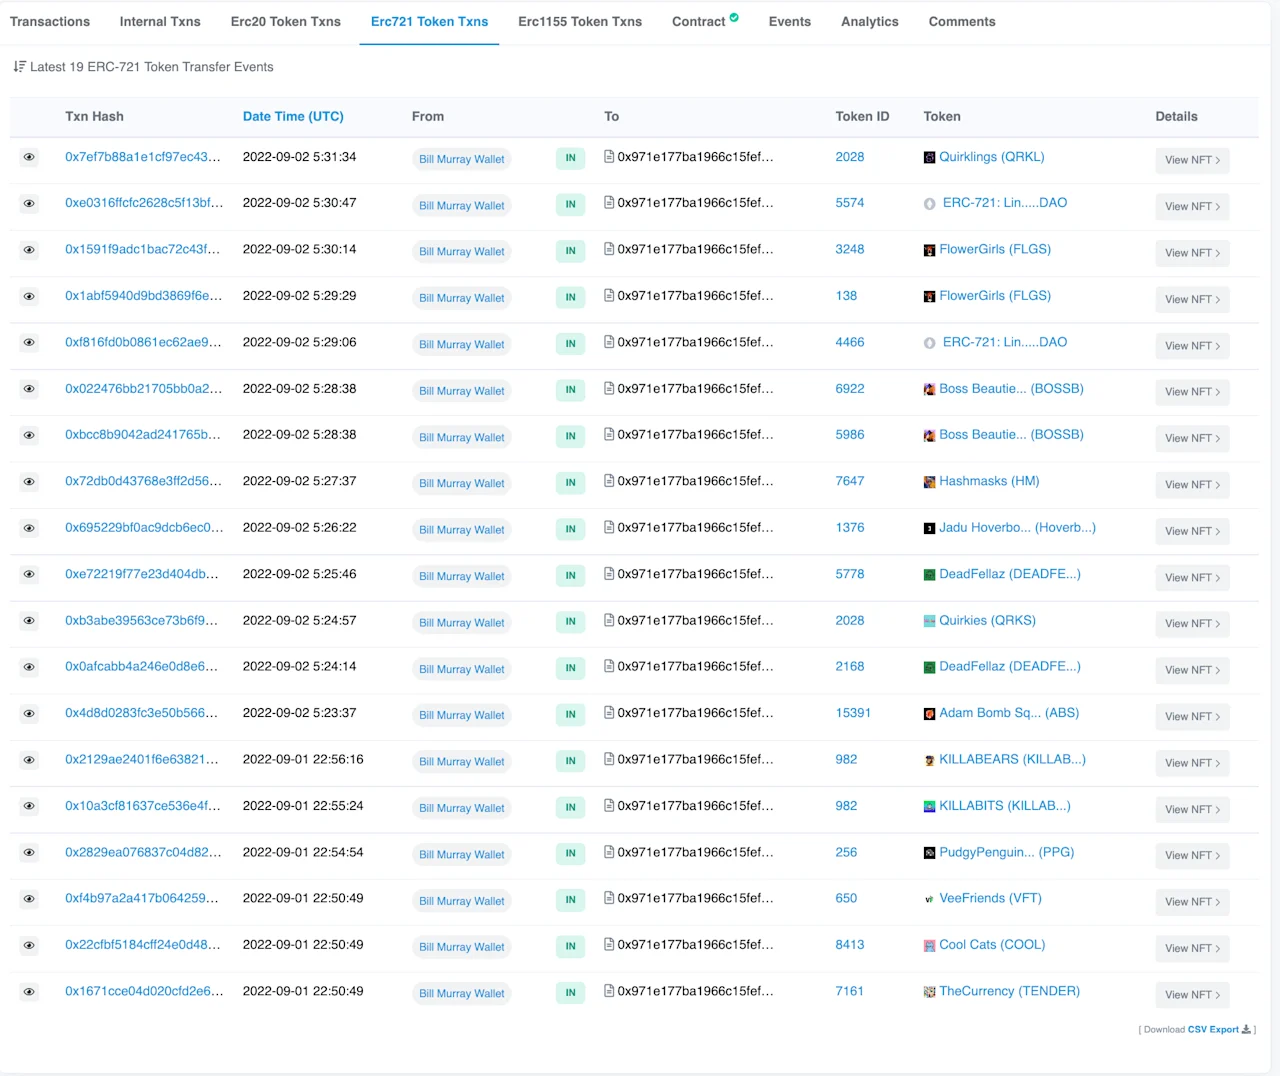Click View NFT for Quirklings (QRKL)
The width and height of the screenshot is (1280, 1076).
[1192, 160]
